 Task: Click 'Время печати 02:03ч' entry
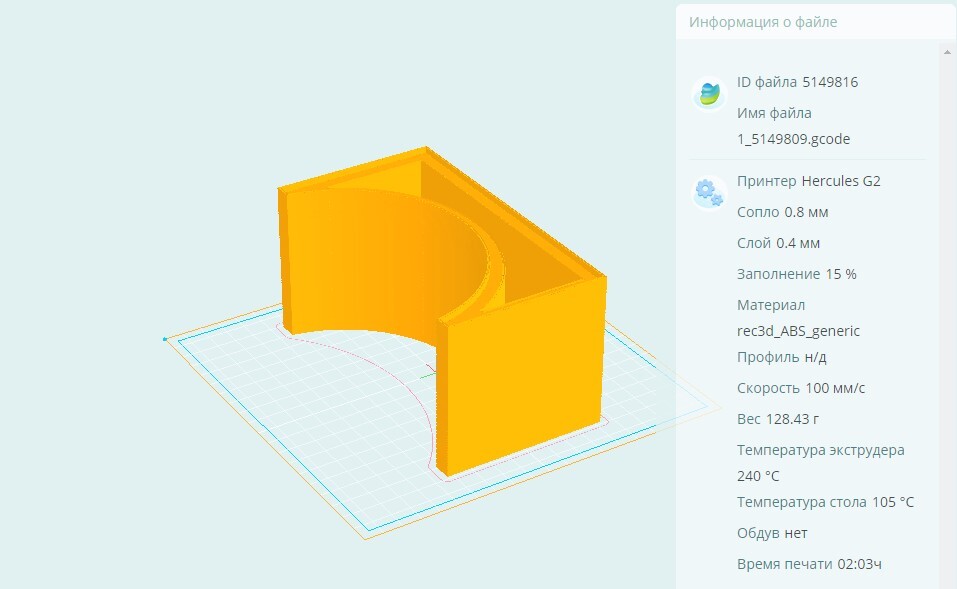click(x=809, y=565)
